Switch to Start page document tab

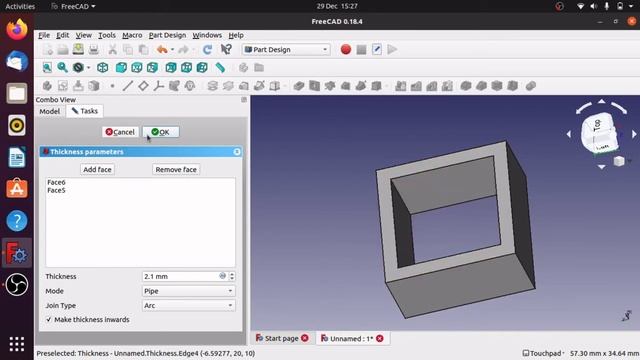tap(282, 338)
